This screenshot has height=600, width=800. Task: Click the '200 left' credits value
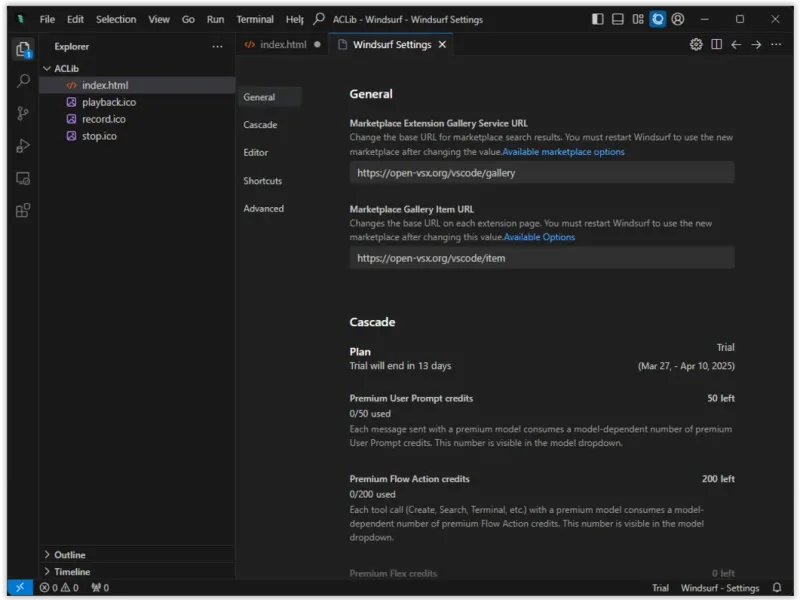click(718, 479)
